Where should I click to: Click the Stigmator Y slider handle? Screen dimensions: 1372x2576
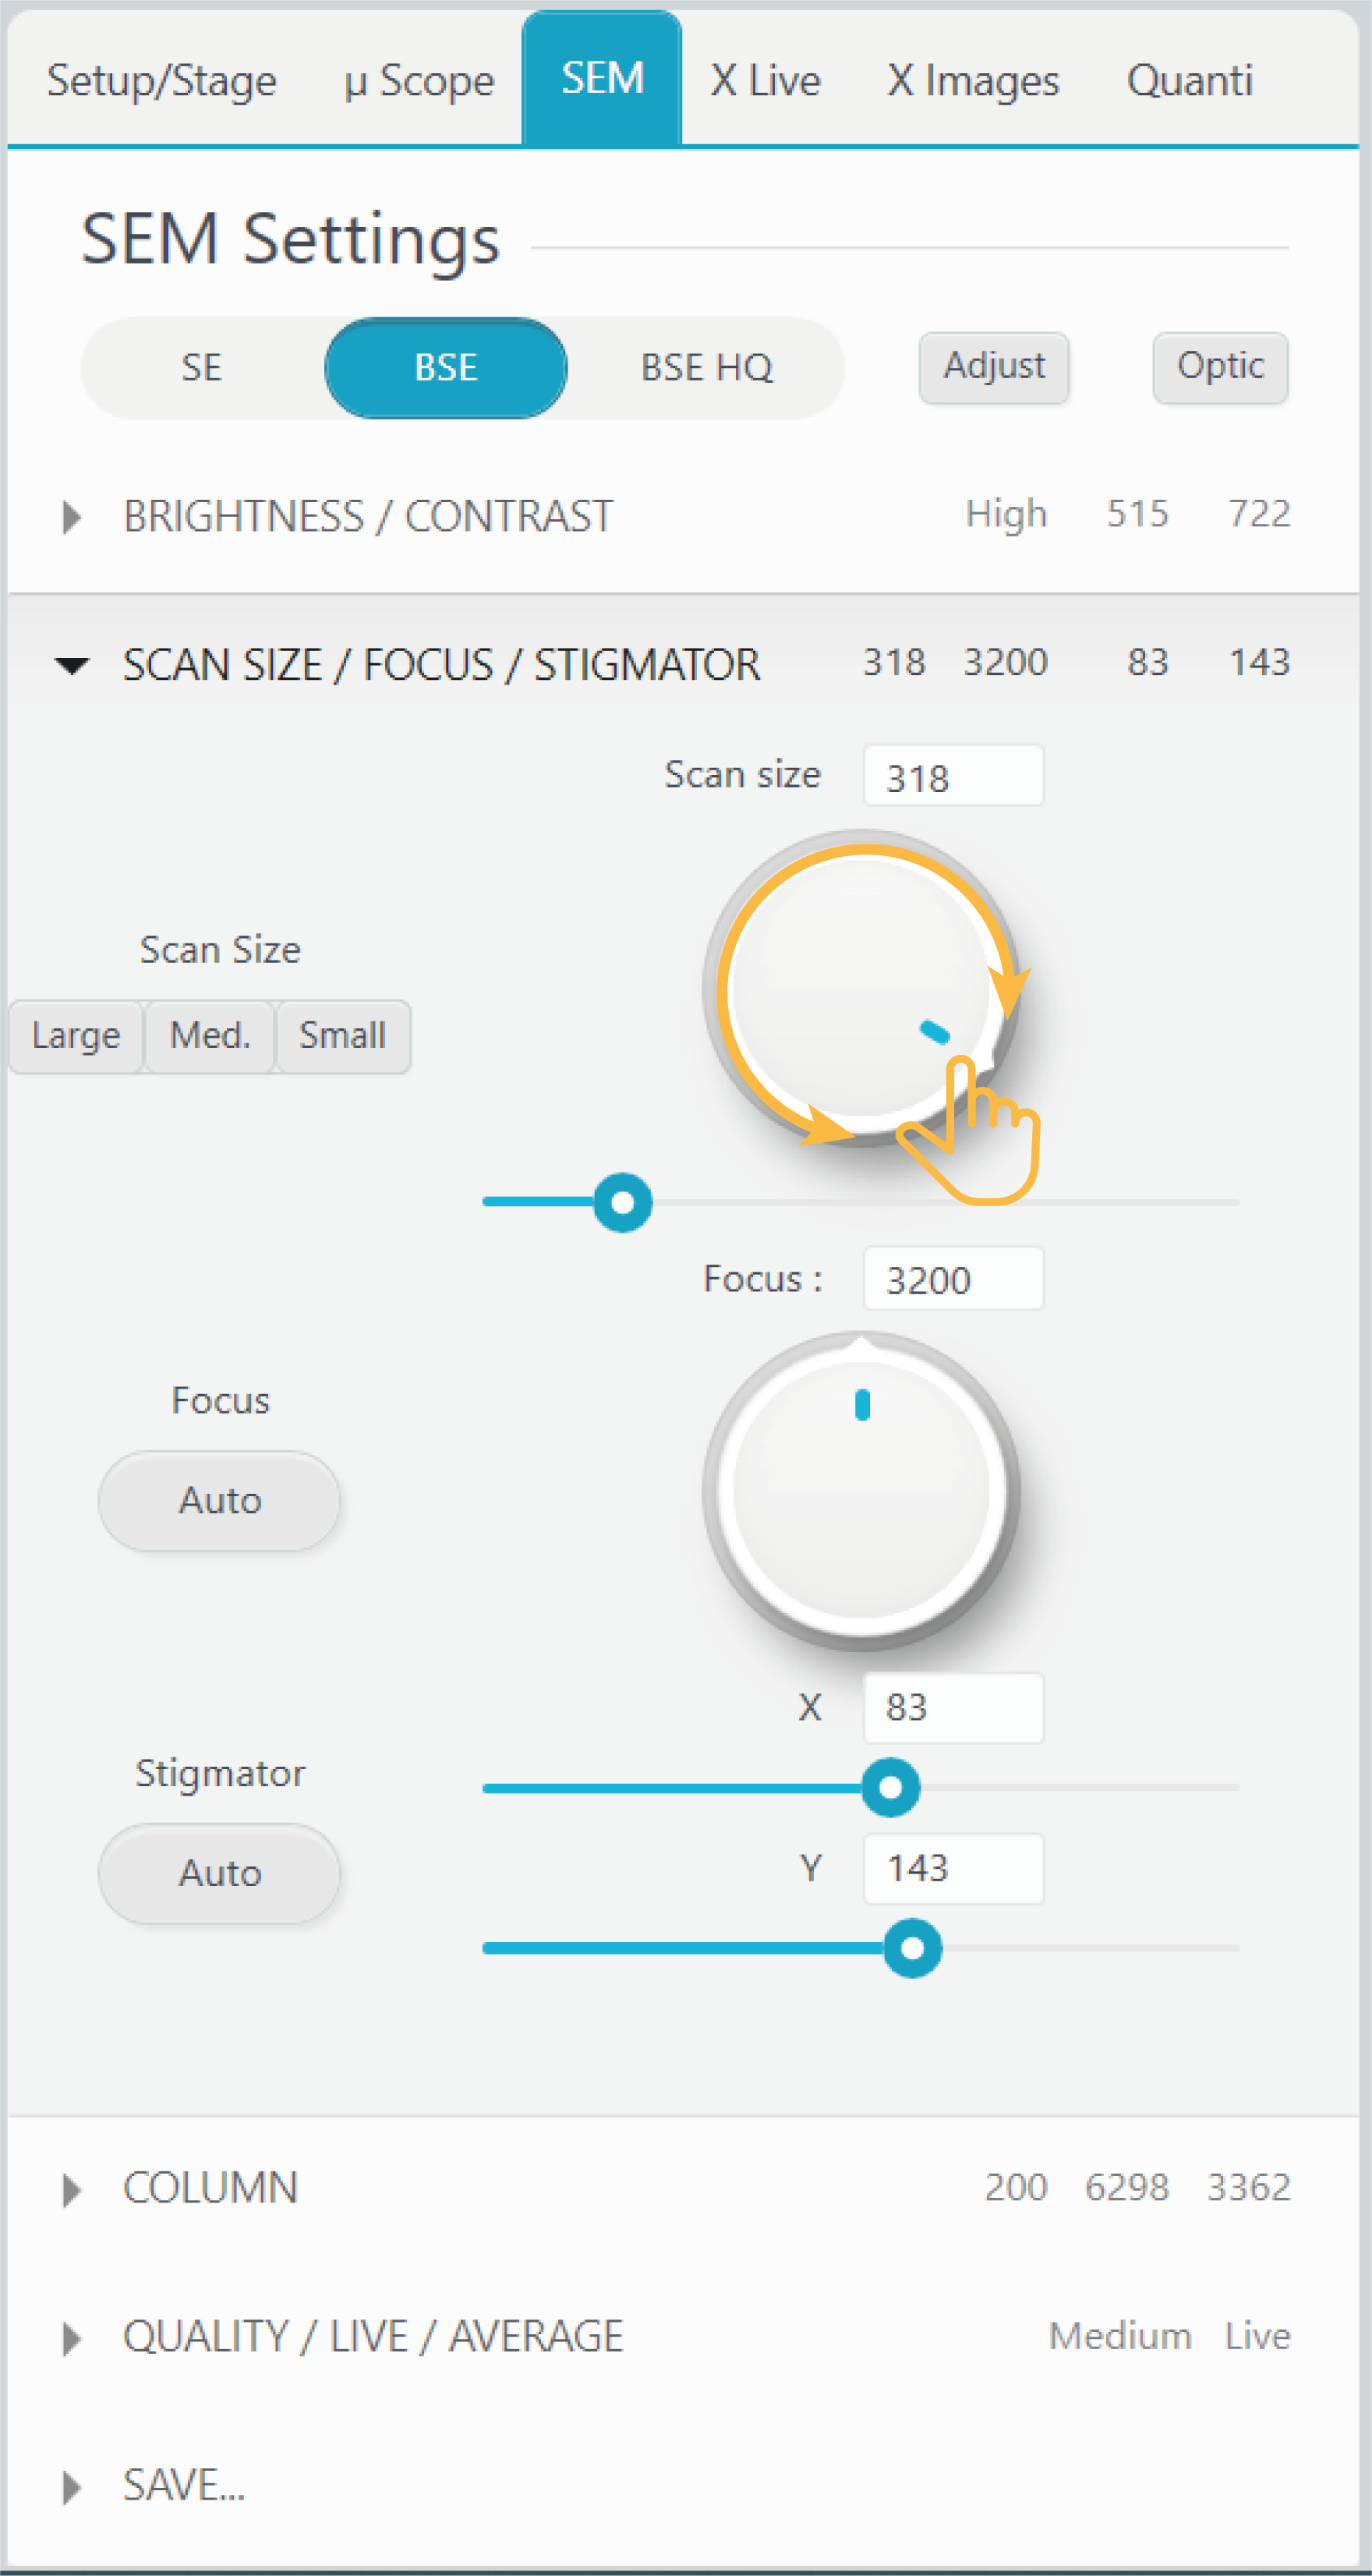click(x=912, y=1947)
